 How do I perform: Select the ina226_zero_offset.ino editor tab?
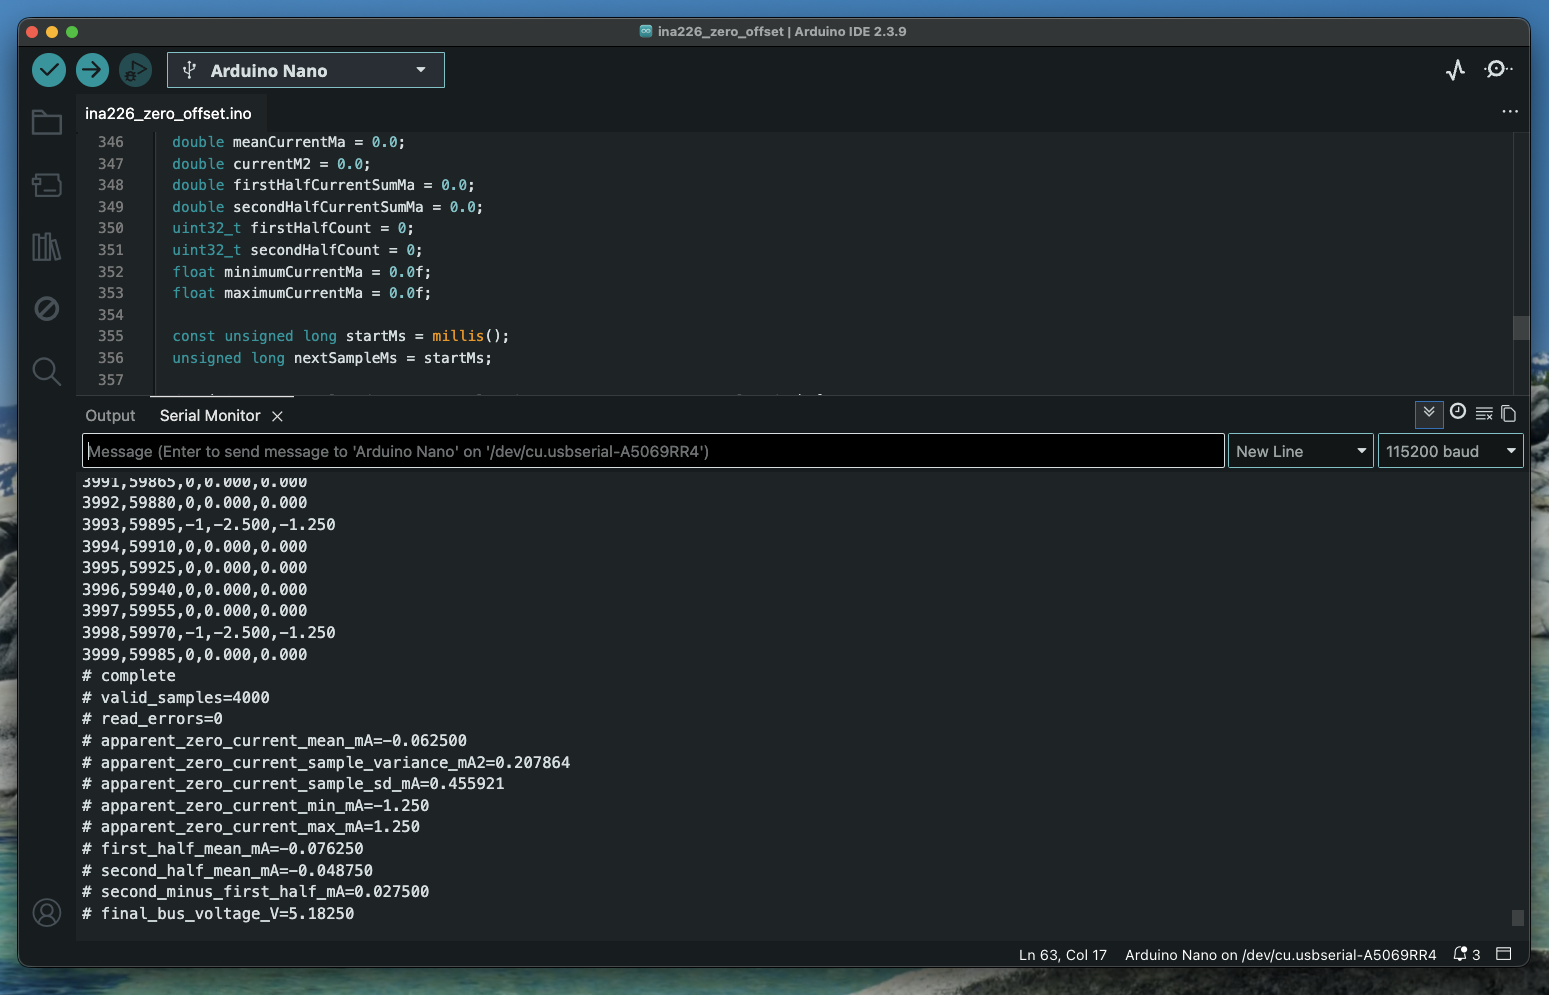[x=168, y=113]
